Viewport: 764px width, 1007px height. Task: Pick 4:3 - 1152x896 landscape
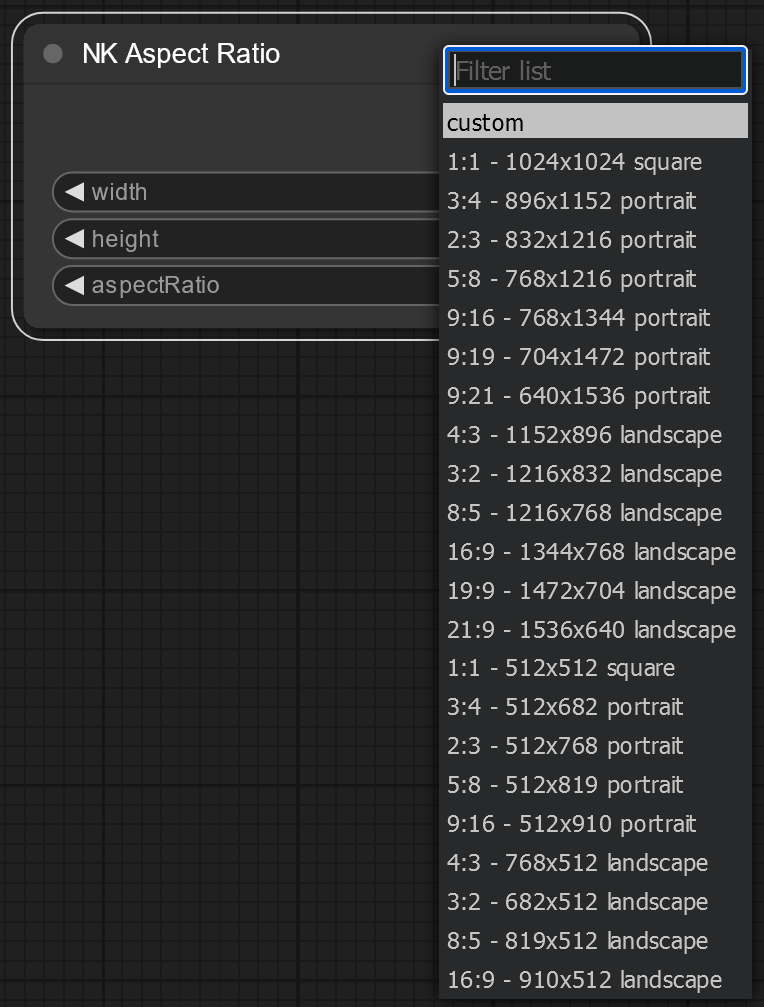click(x=595, y=435)
